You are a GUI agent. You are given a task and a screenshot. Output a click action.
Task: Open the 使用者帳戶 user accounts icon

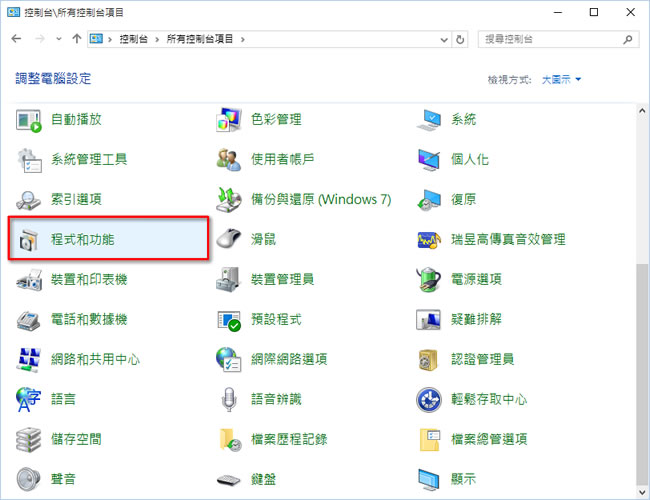click(x=229, y=160)
